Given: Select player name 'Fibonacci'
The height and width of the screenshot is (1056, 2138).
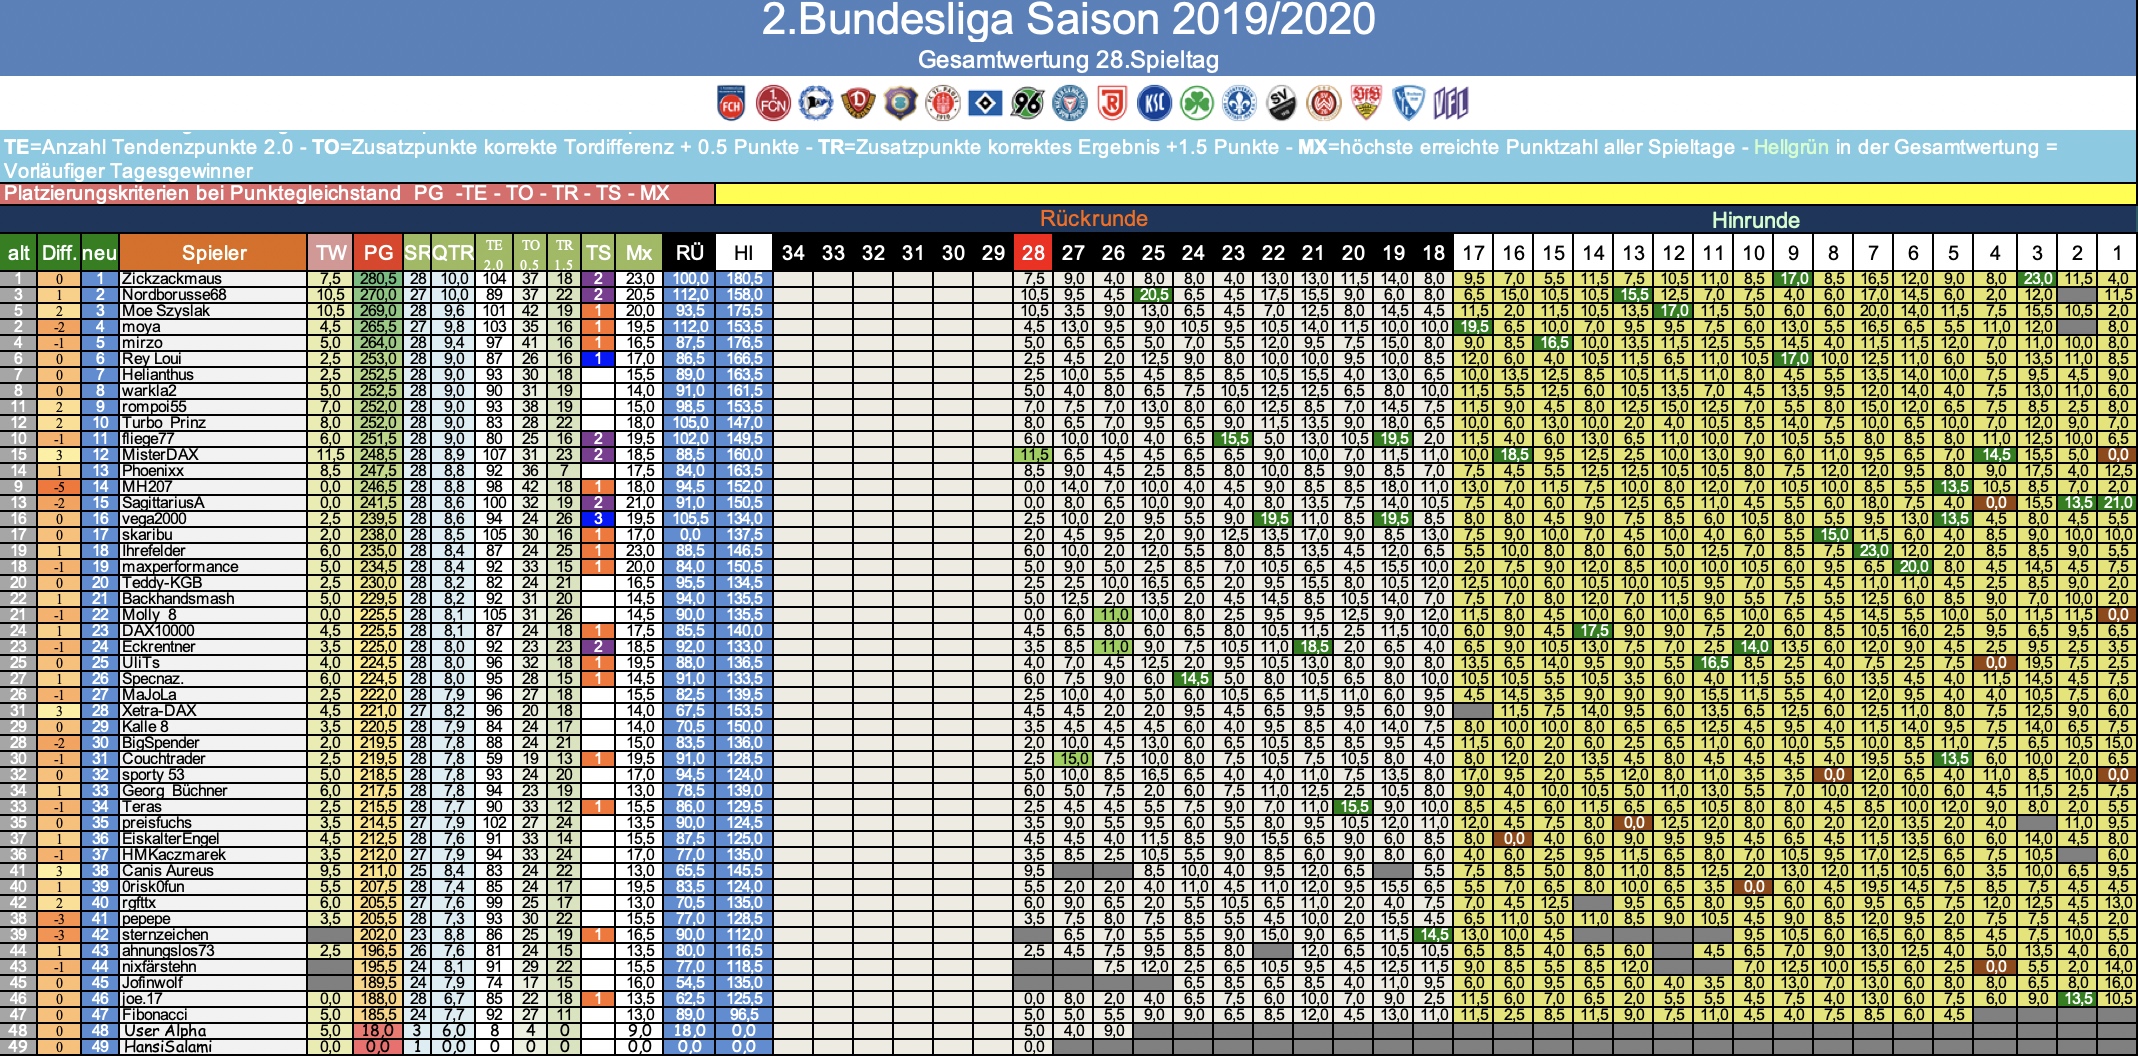Looking at the screenshot, I should [154, 1015].
